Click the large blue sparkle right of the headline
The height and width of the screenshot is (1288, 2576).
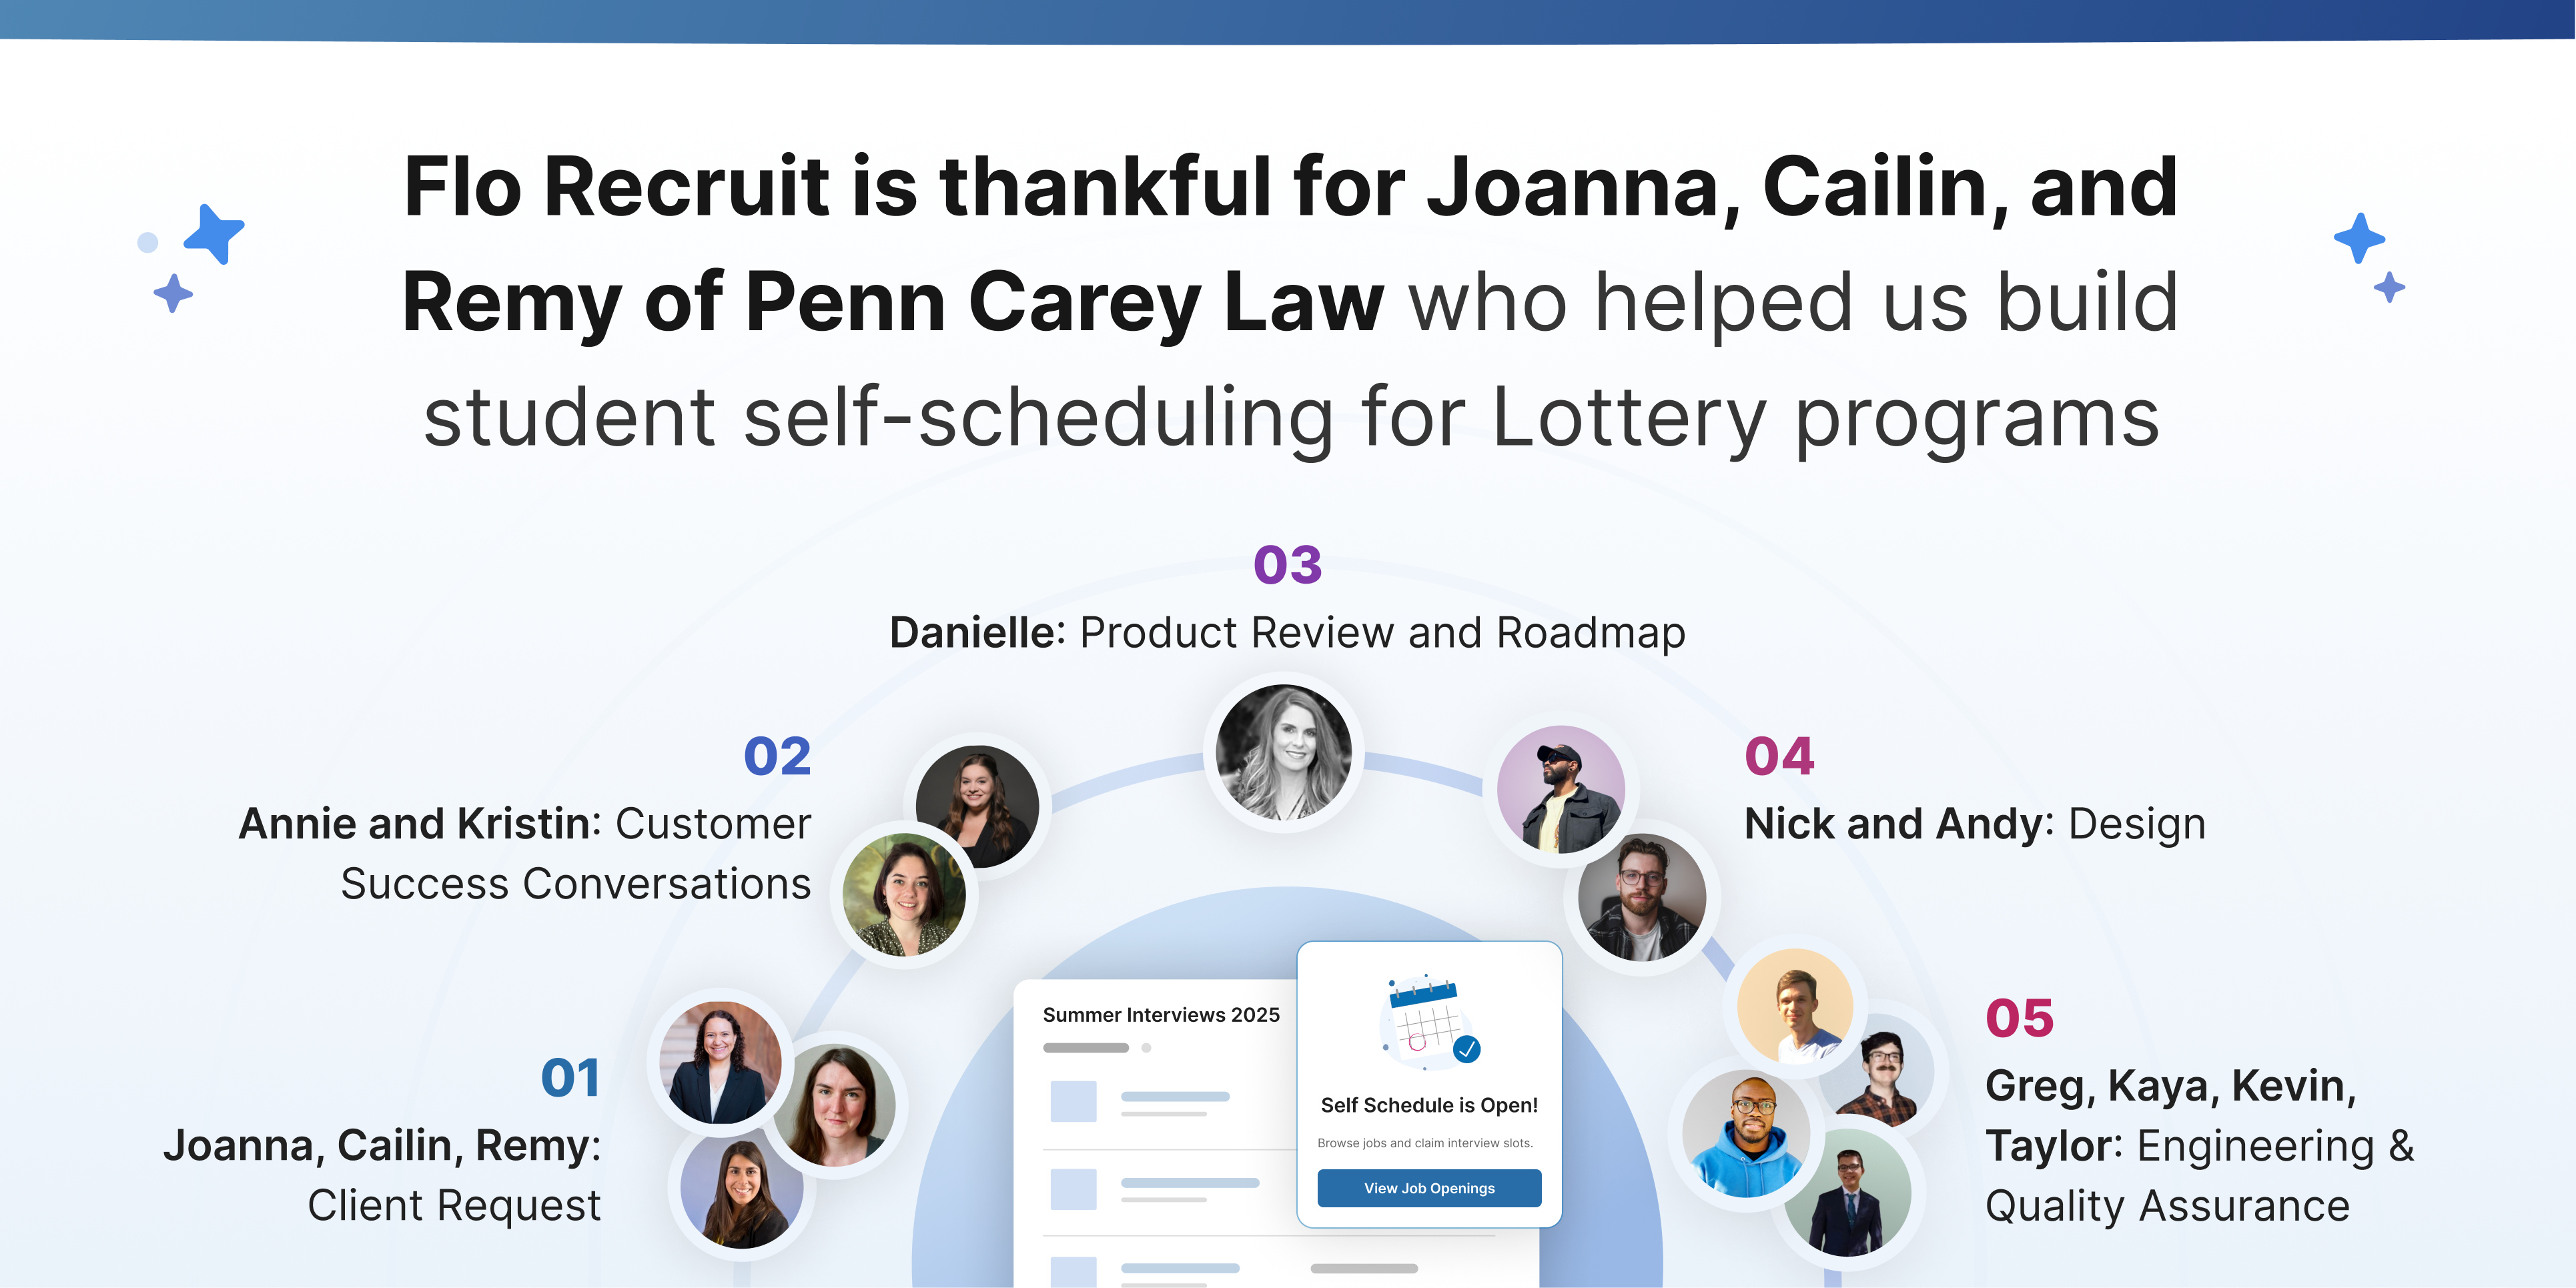point(2359,238)
